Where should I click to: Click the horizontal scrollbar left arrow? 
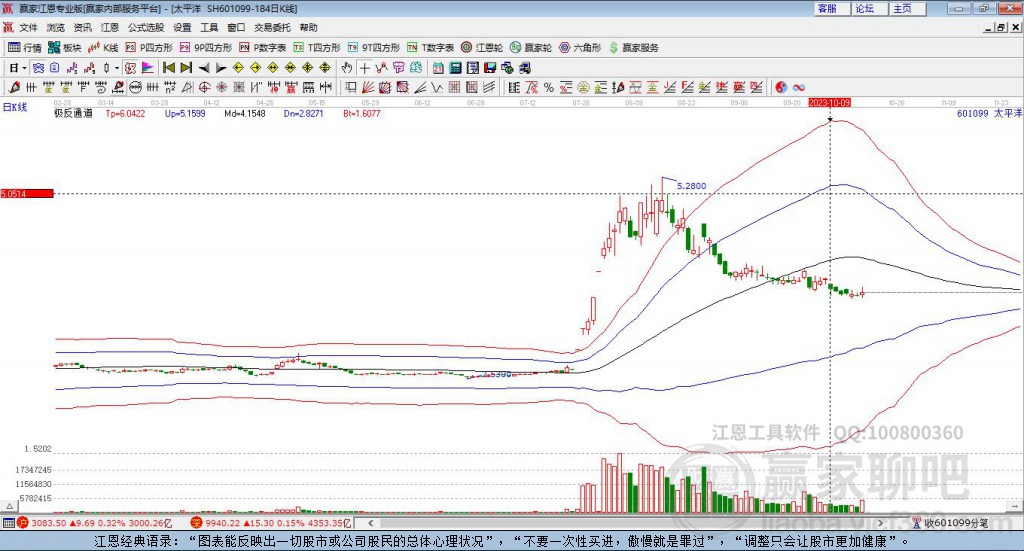click(371, 523)
